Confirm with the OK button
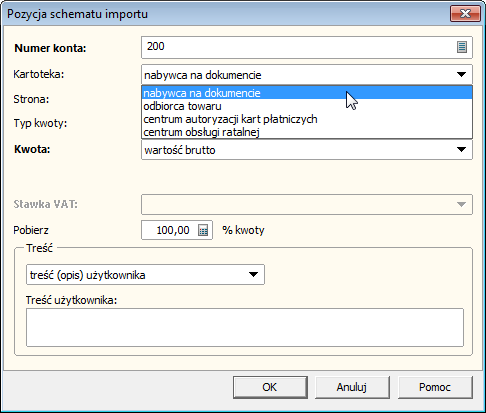 [x=270, y=387]
